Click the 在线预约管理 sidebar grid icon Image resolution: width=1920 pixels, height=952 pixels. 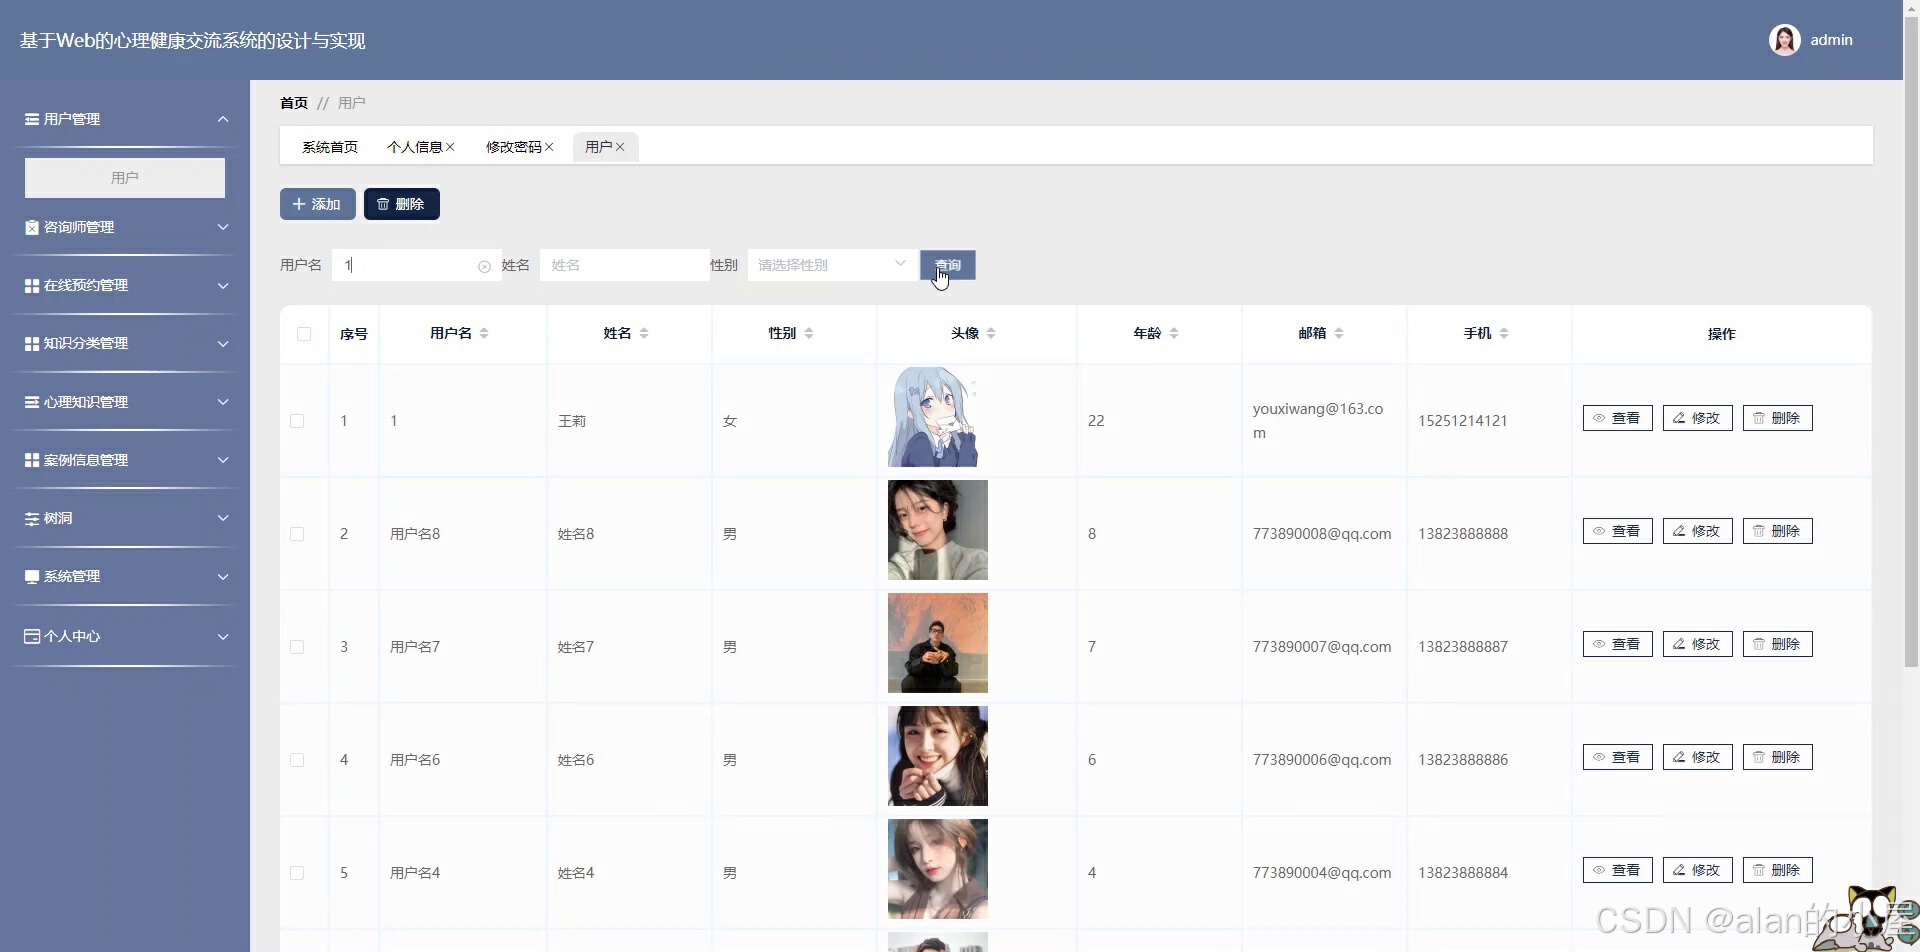click(x=32, y=285)
